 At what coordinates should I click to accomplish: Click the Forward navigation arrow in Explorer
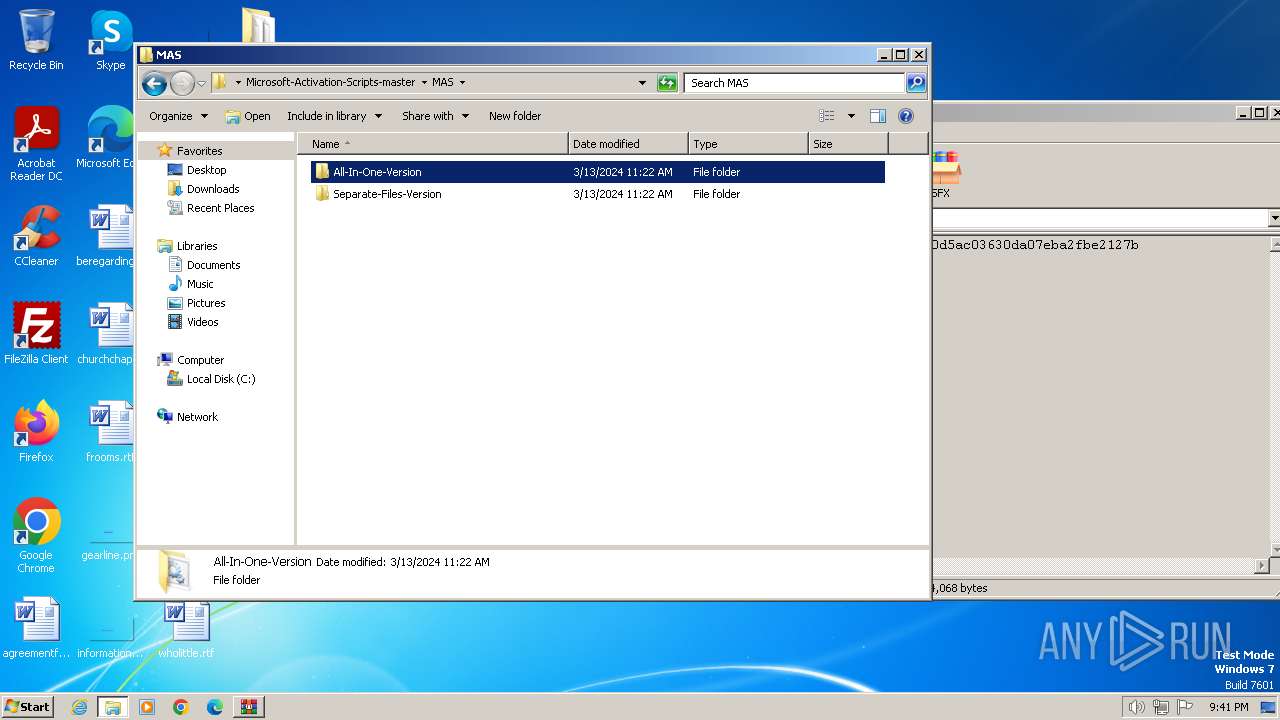pos(182,83)
